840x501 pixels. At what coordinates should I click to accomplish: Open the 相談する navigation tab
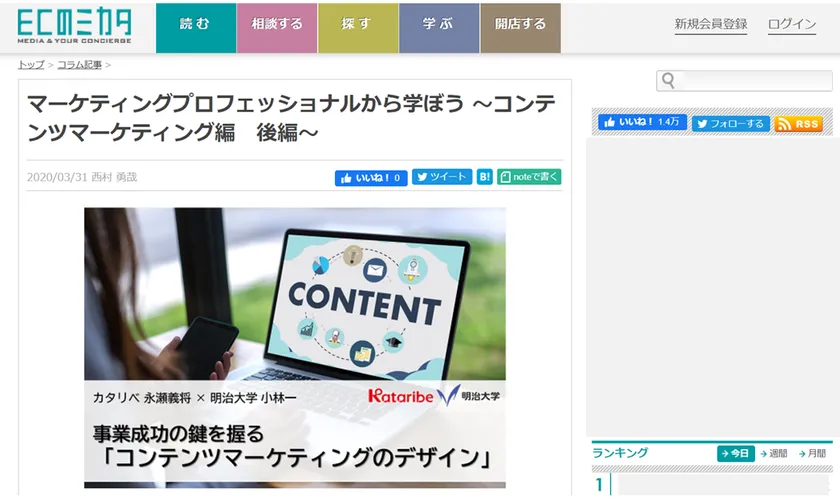[277, 28]
